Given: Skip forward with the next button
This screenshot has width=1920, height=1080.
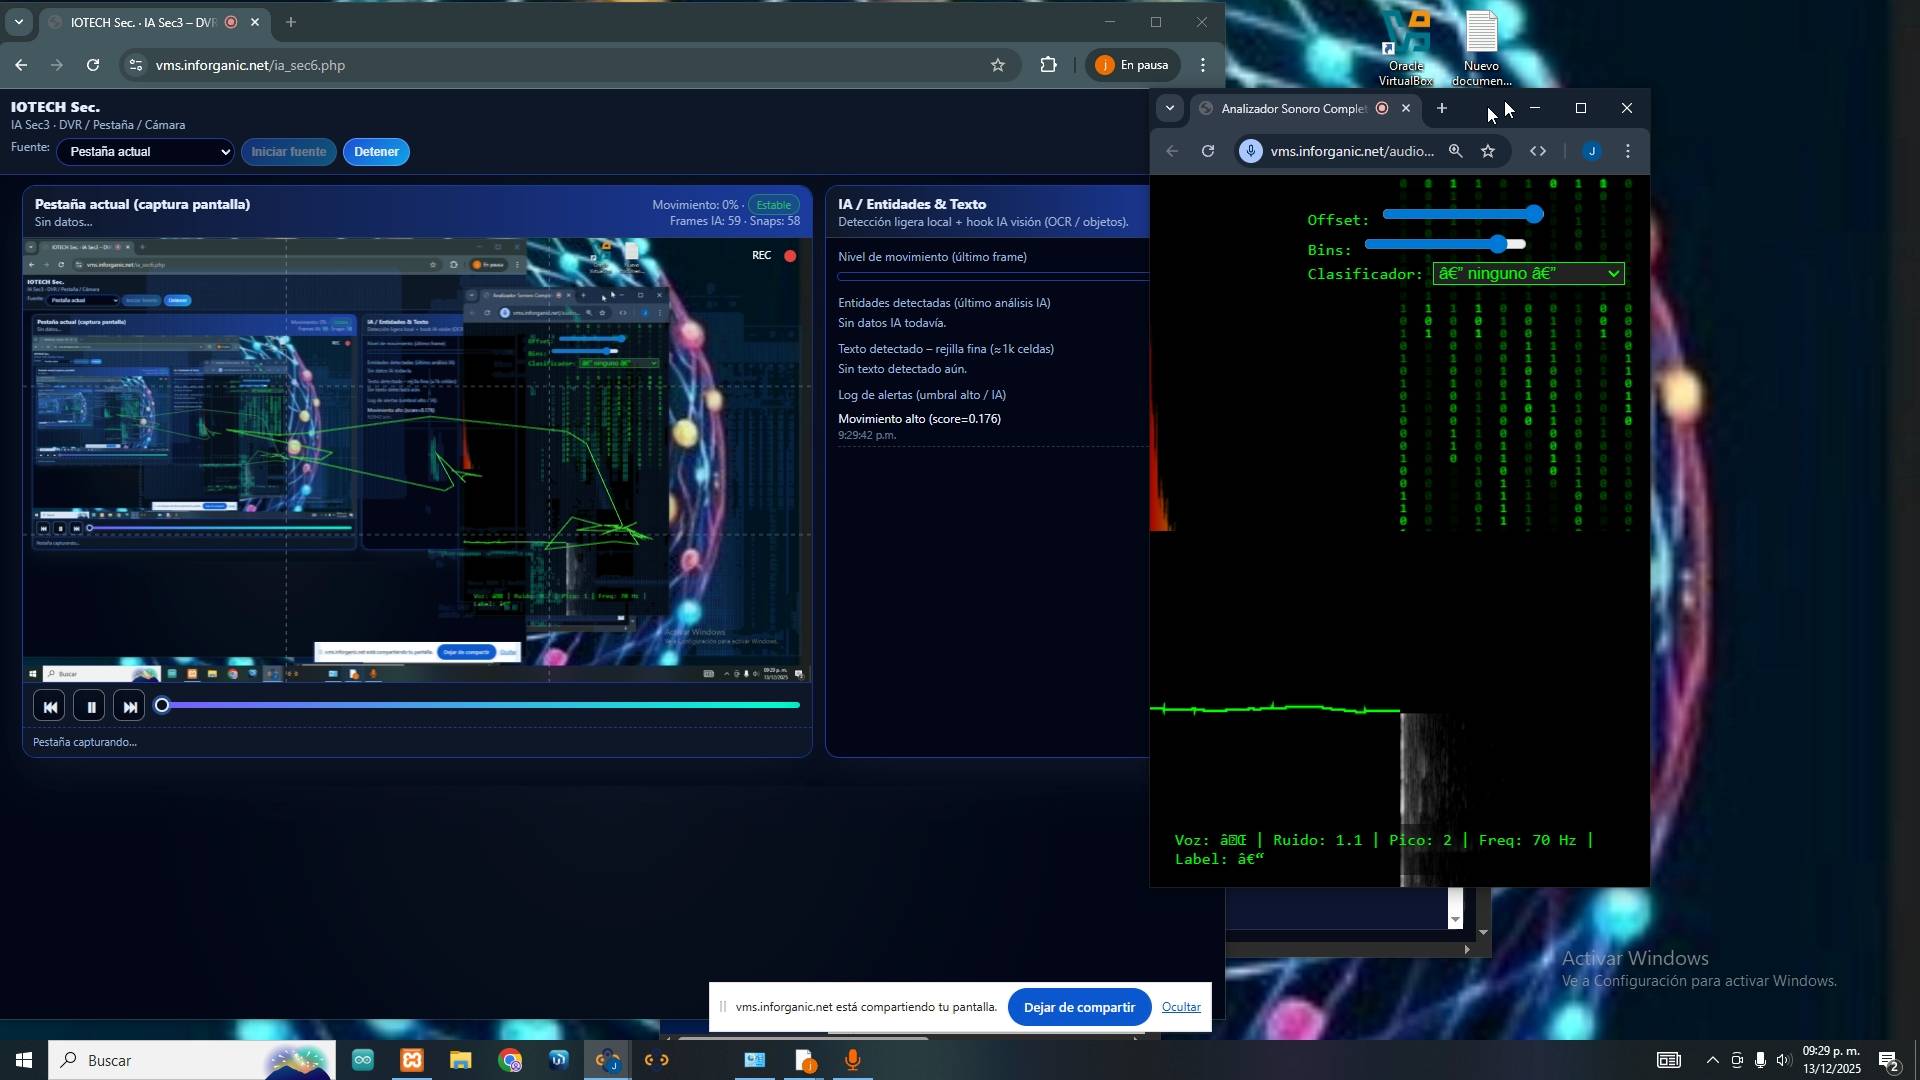Looking at the screenshot, I should pos(129,707).
